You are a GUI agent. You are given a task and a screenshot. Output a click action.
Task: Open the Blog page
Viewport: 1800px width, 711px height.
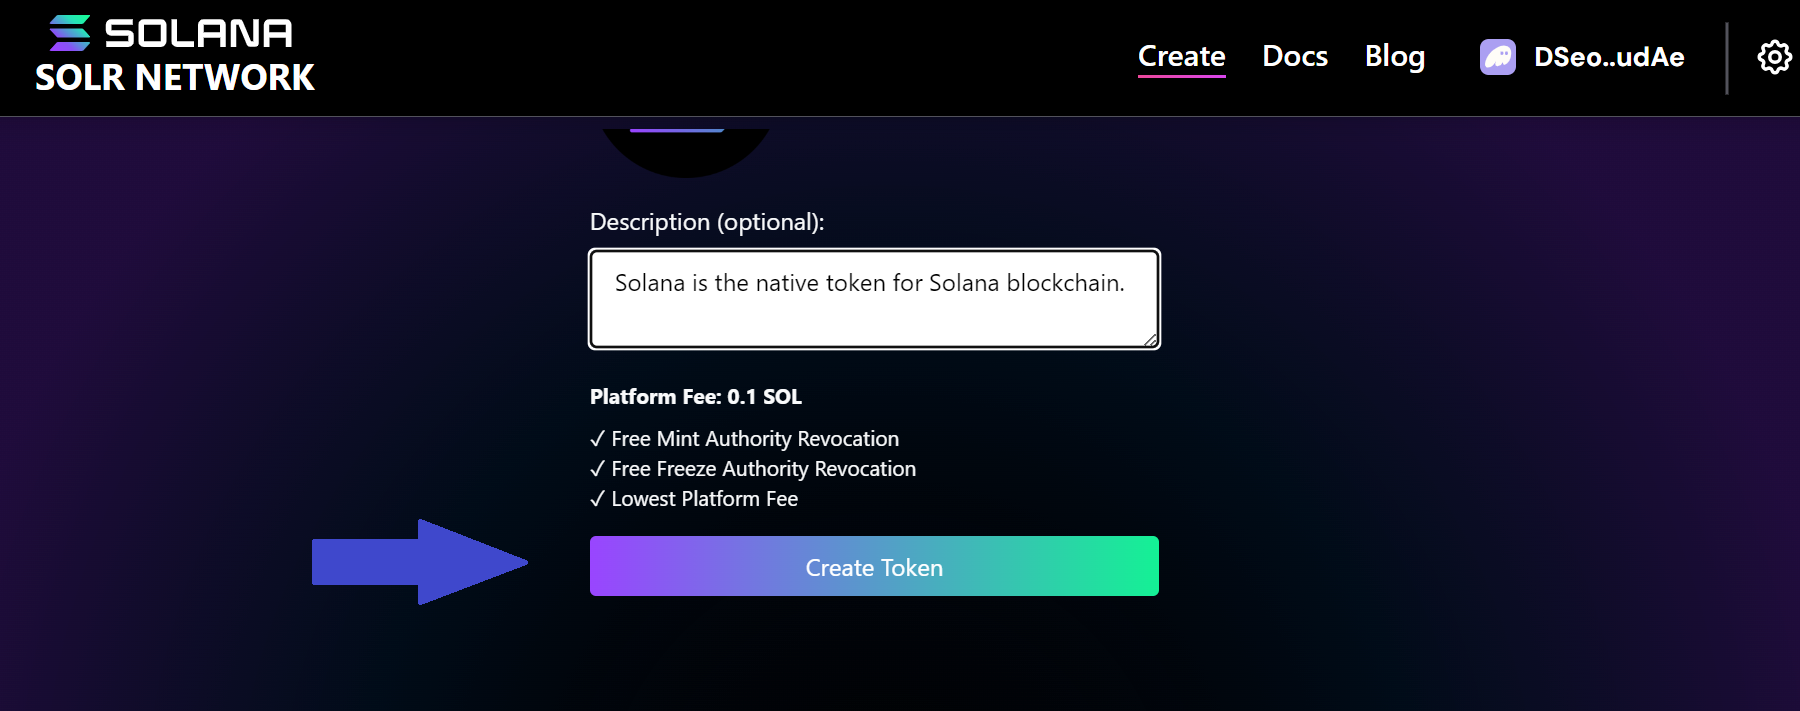[x=1395, y=57]
